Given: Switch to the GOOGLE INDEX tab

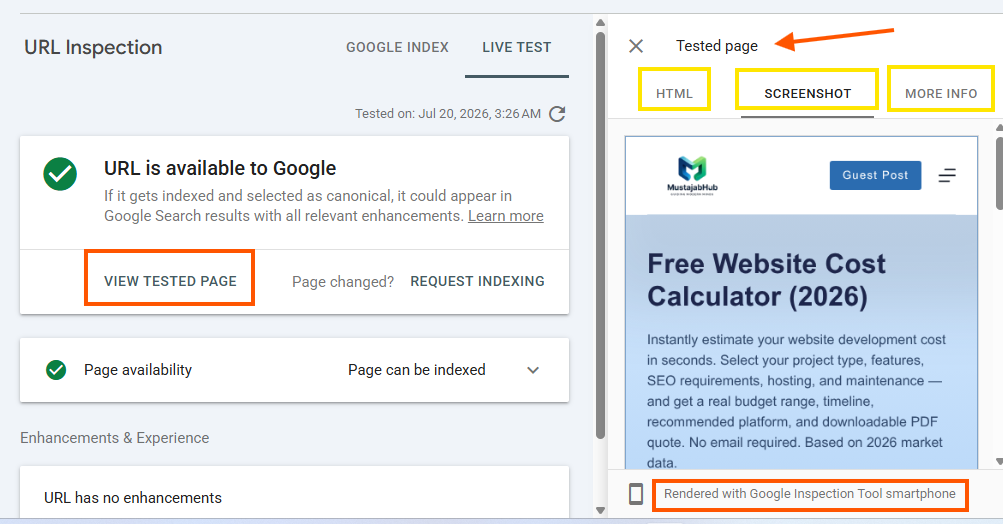Looking at the screenshot, I should 397,47.
